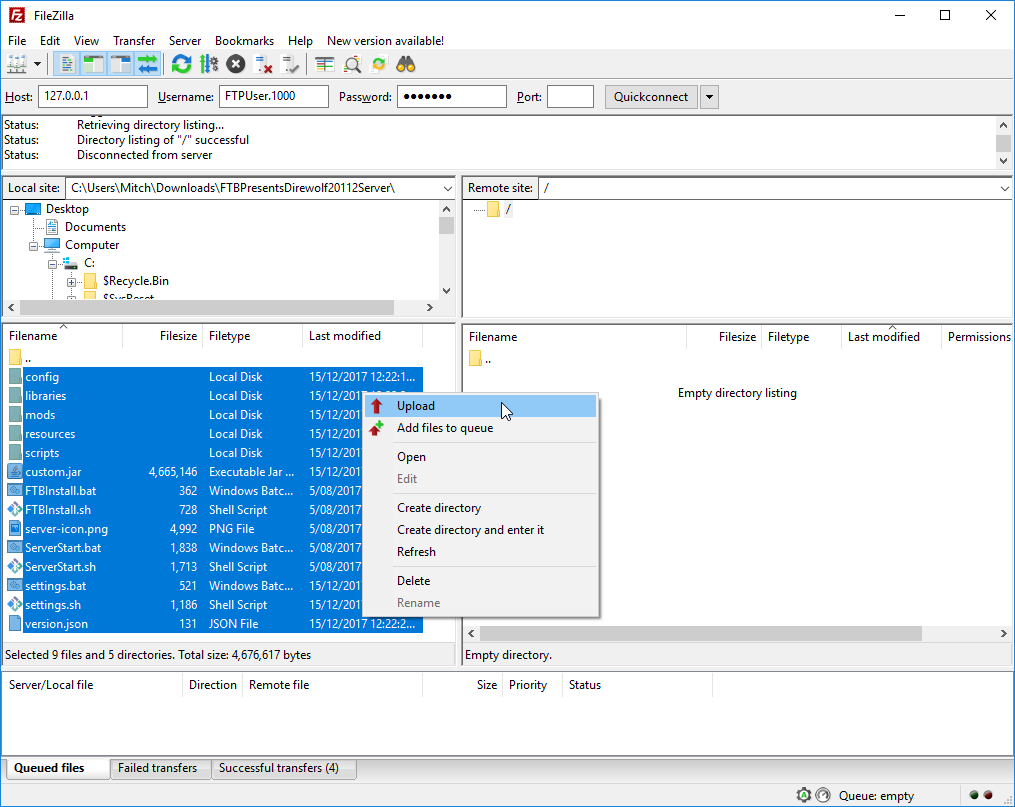Collapse Desktop tree node

coord(14,210)
